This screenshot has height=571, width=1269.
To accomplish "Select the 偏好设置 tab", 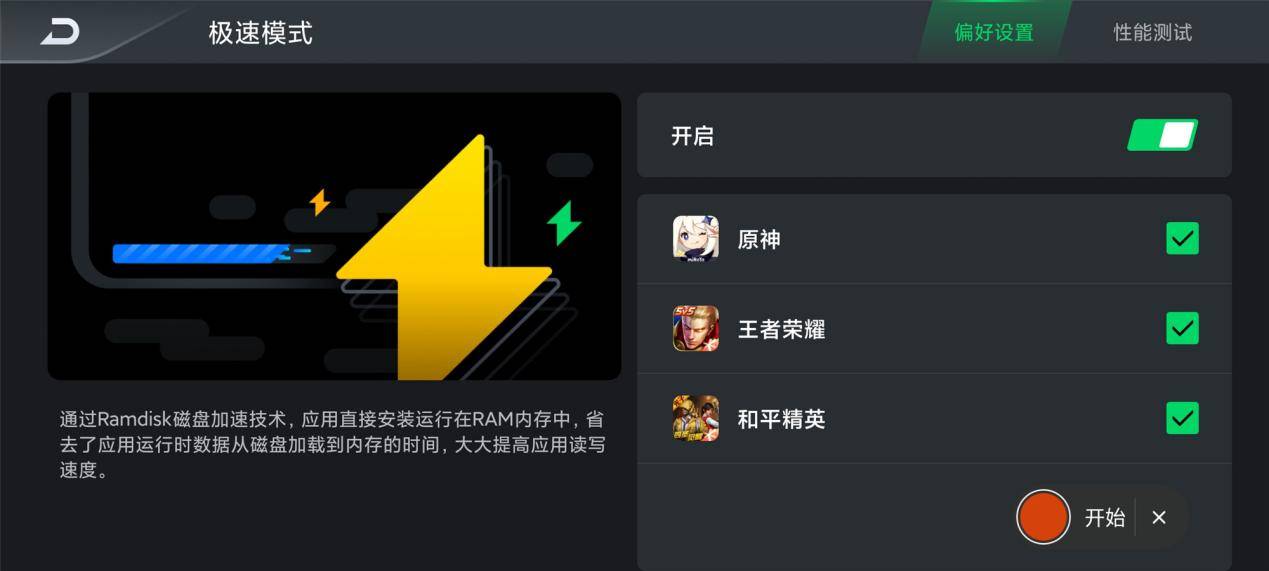I will (x=993, y=32).
